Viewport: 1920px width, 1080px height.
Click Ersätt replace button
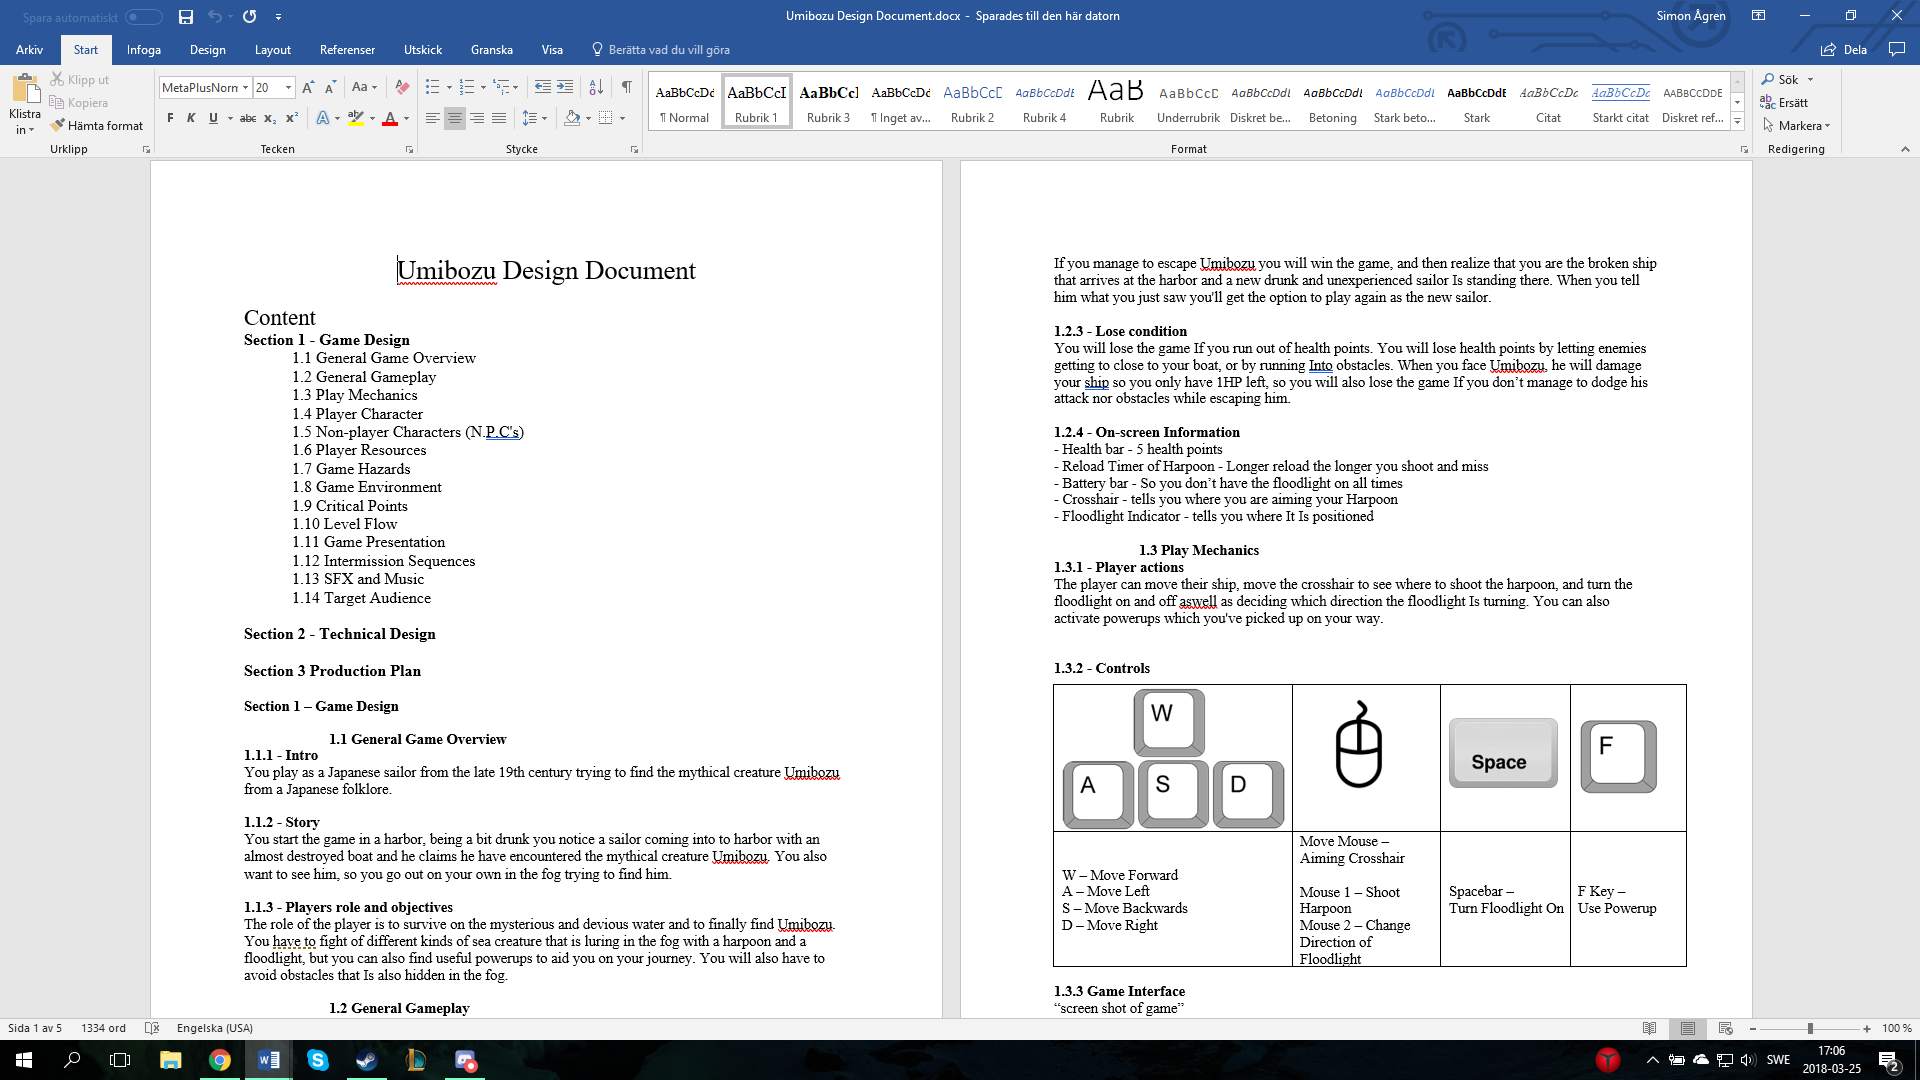pyautogui.click(x=1784, y=102)
